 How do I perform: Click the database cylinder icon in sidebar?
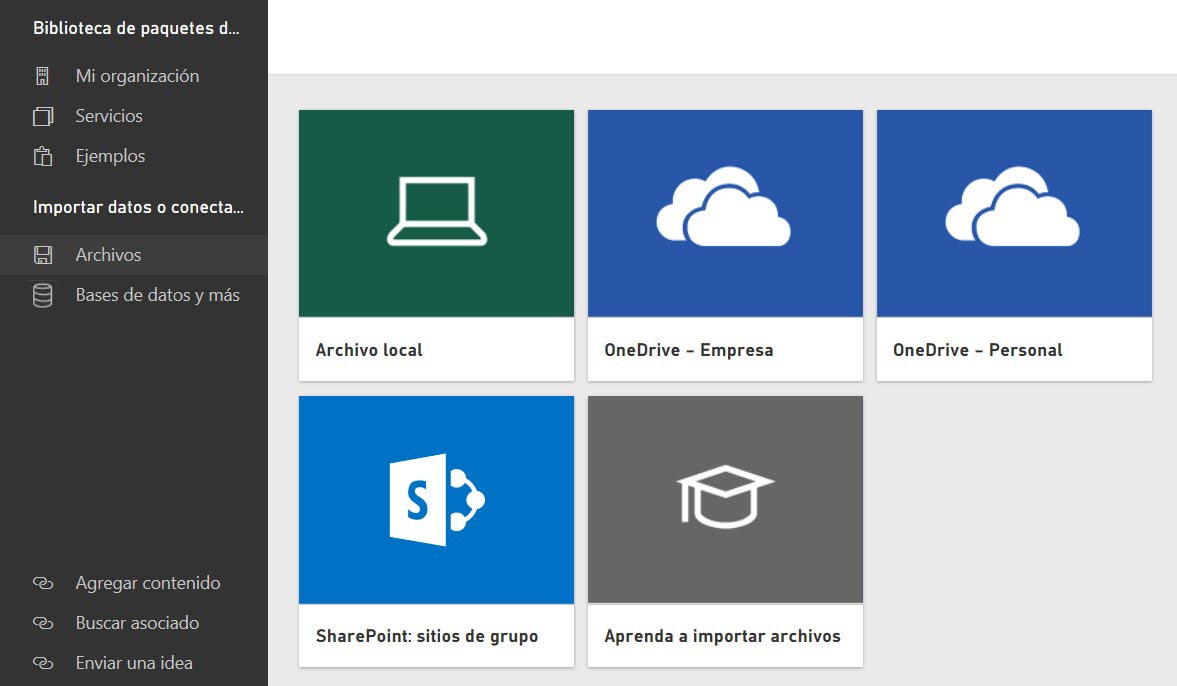pyautogui.click(x=43, y=296)
